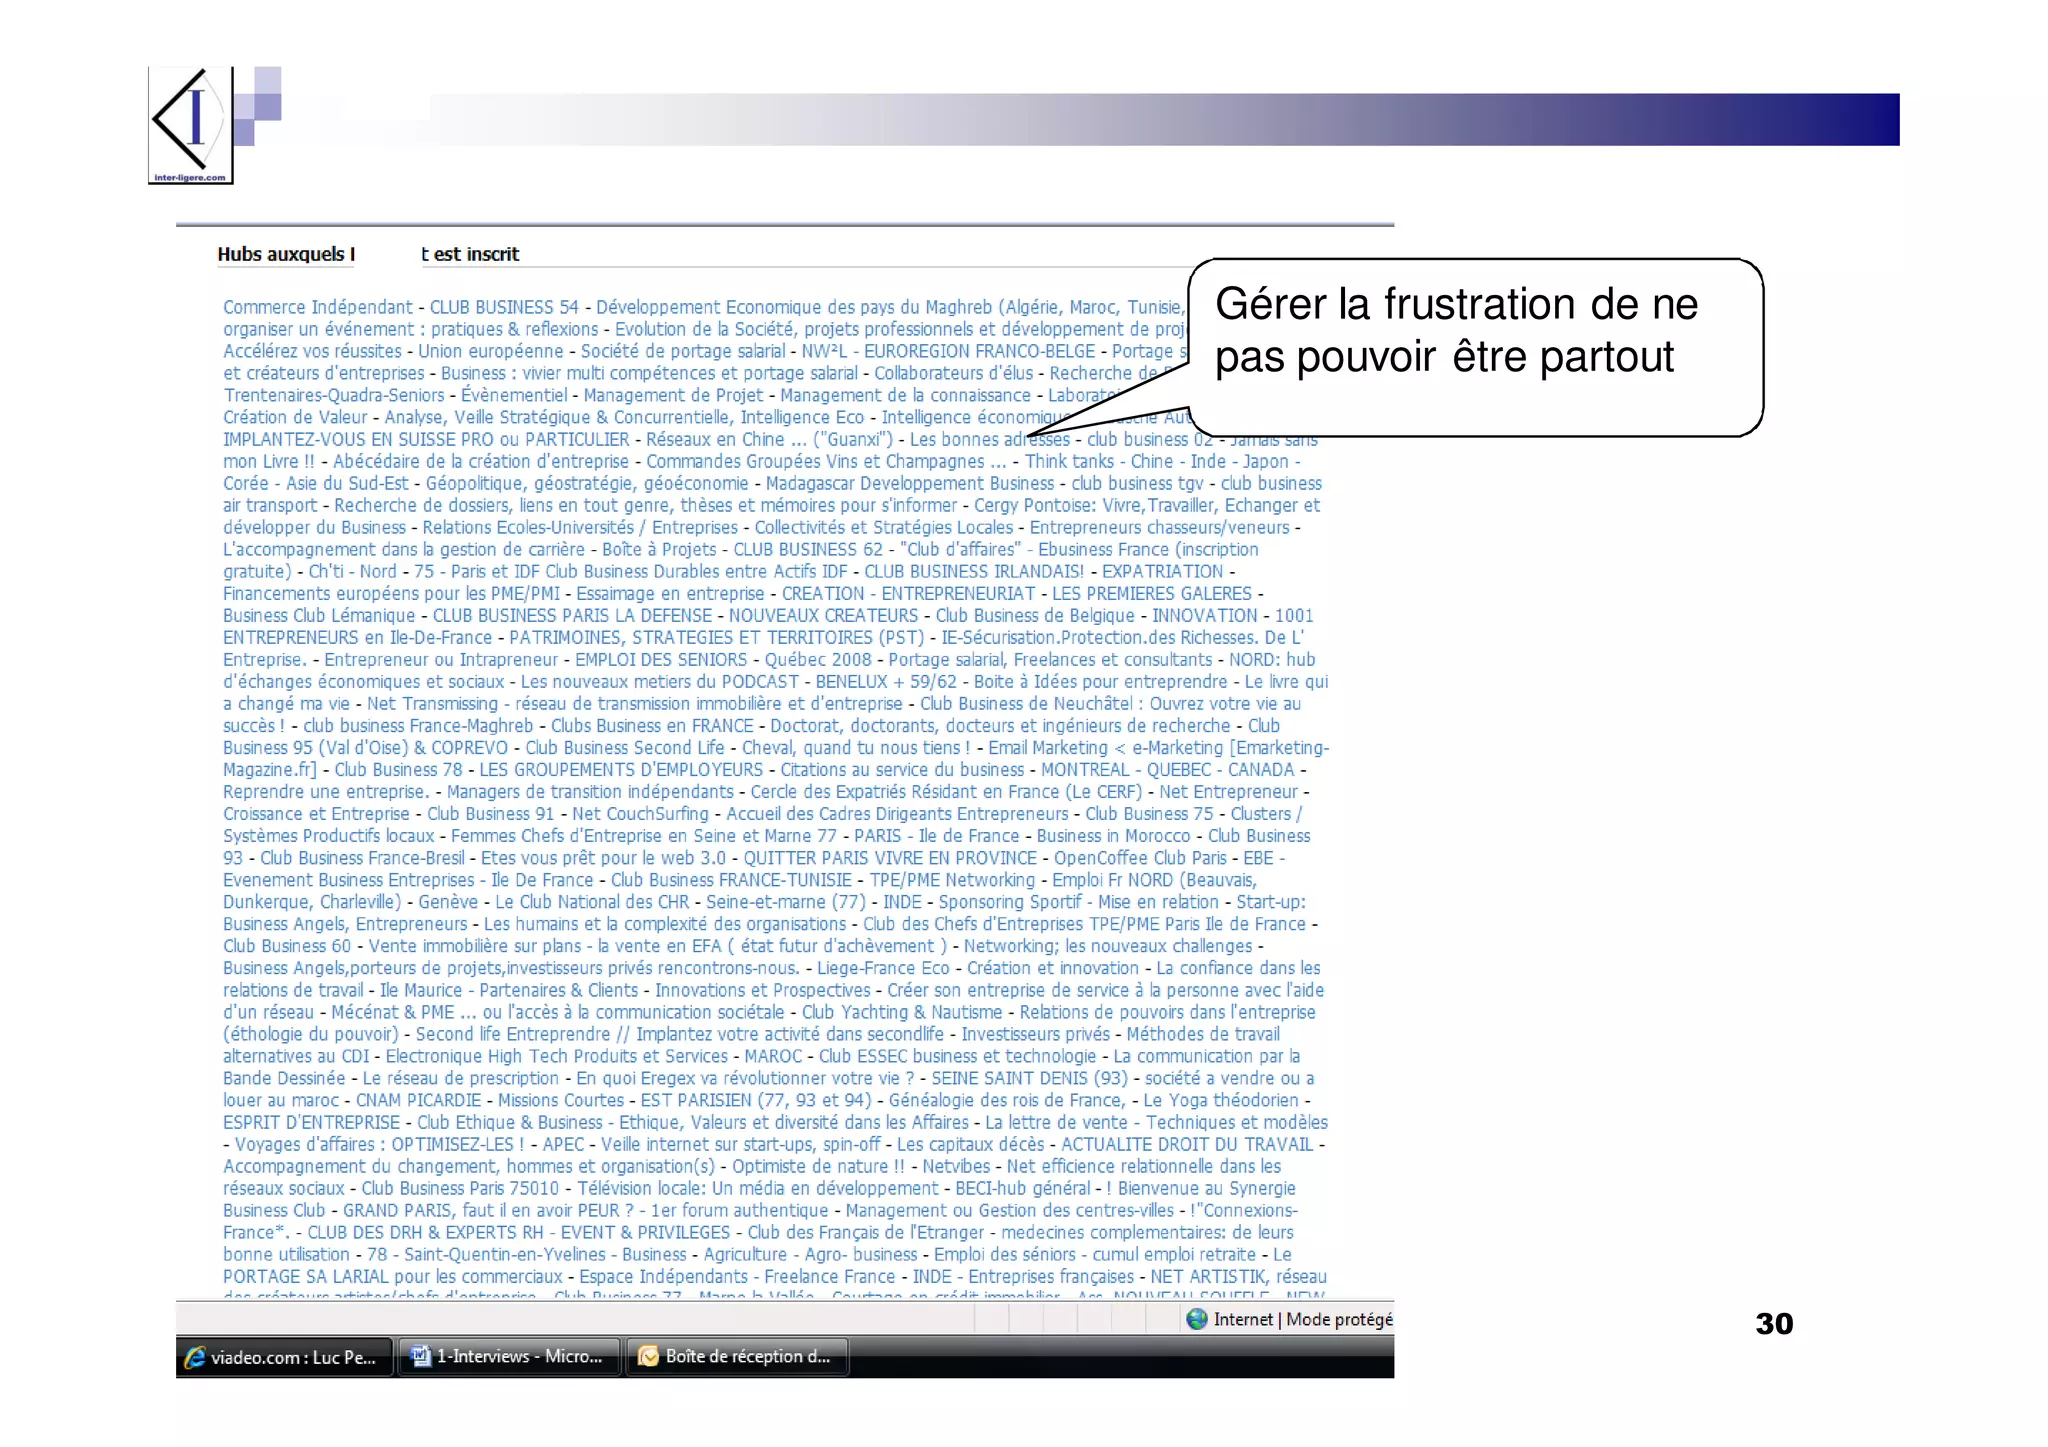The height and width of the screenshot is (1447, 2048).
Task: Click the Internet | Mode protégé status
Action: tap(1302, 1319)
